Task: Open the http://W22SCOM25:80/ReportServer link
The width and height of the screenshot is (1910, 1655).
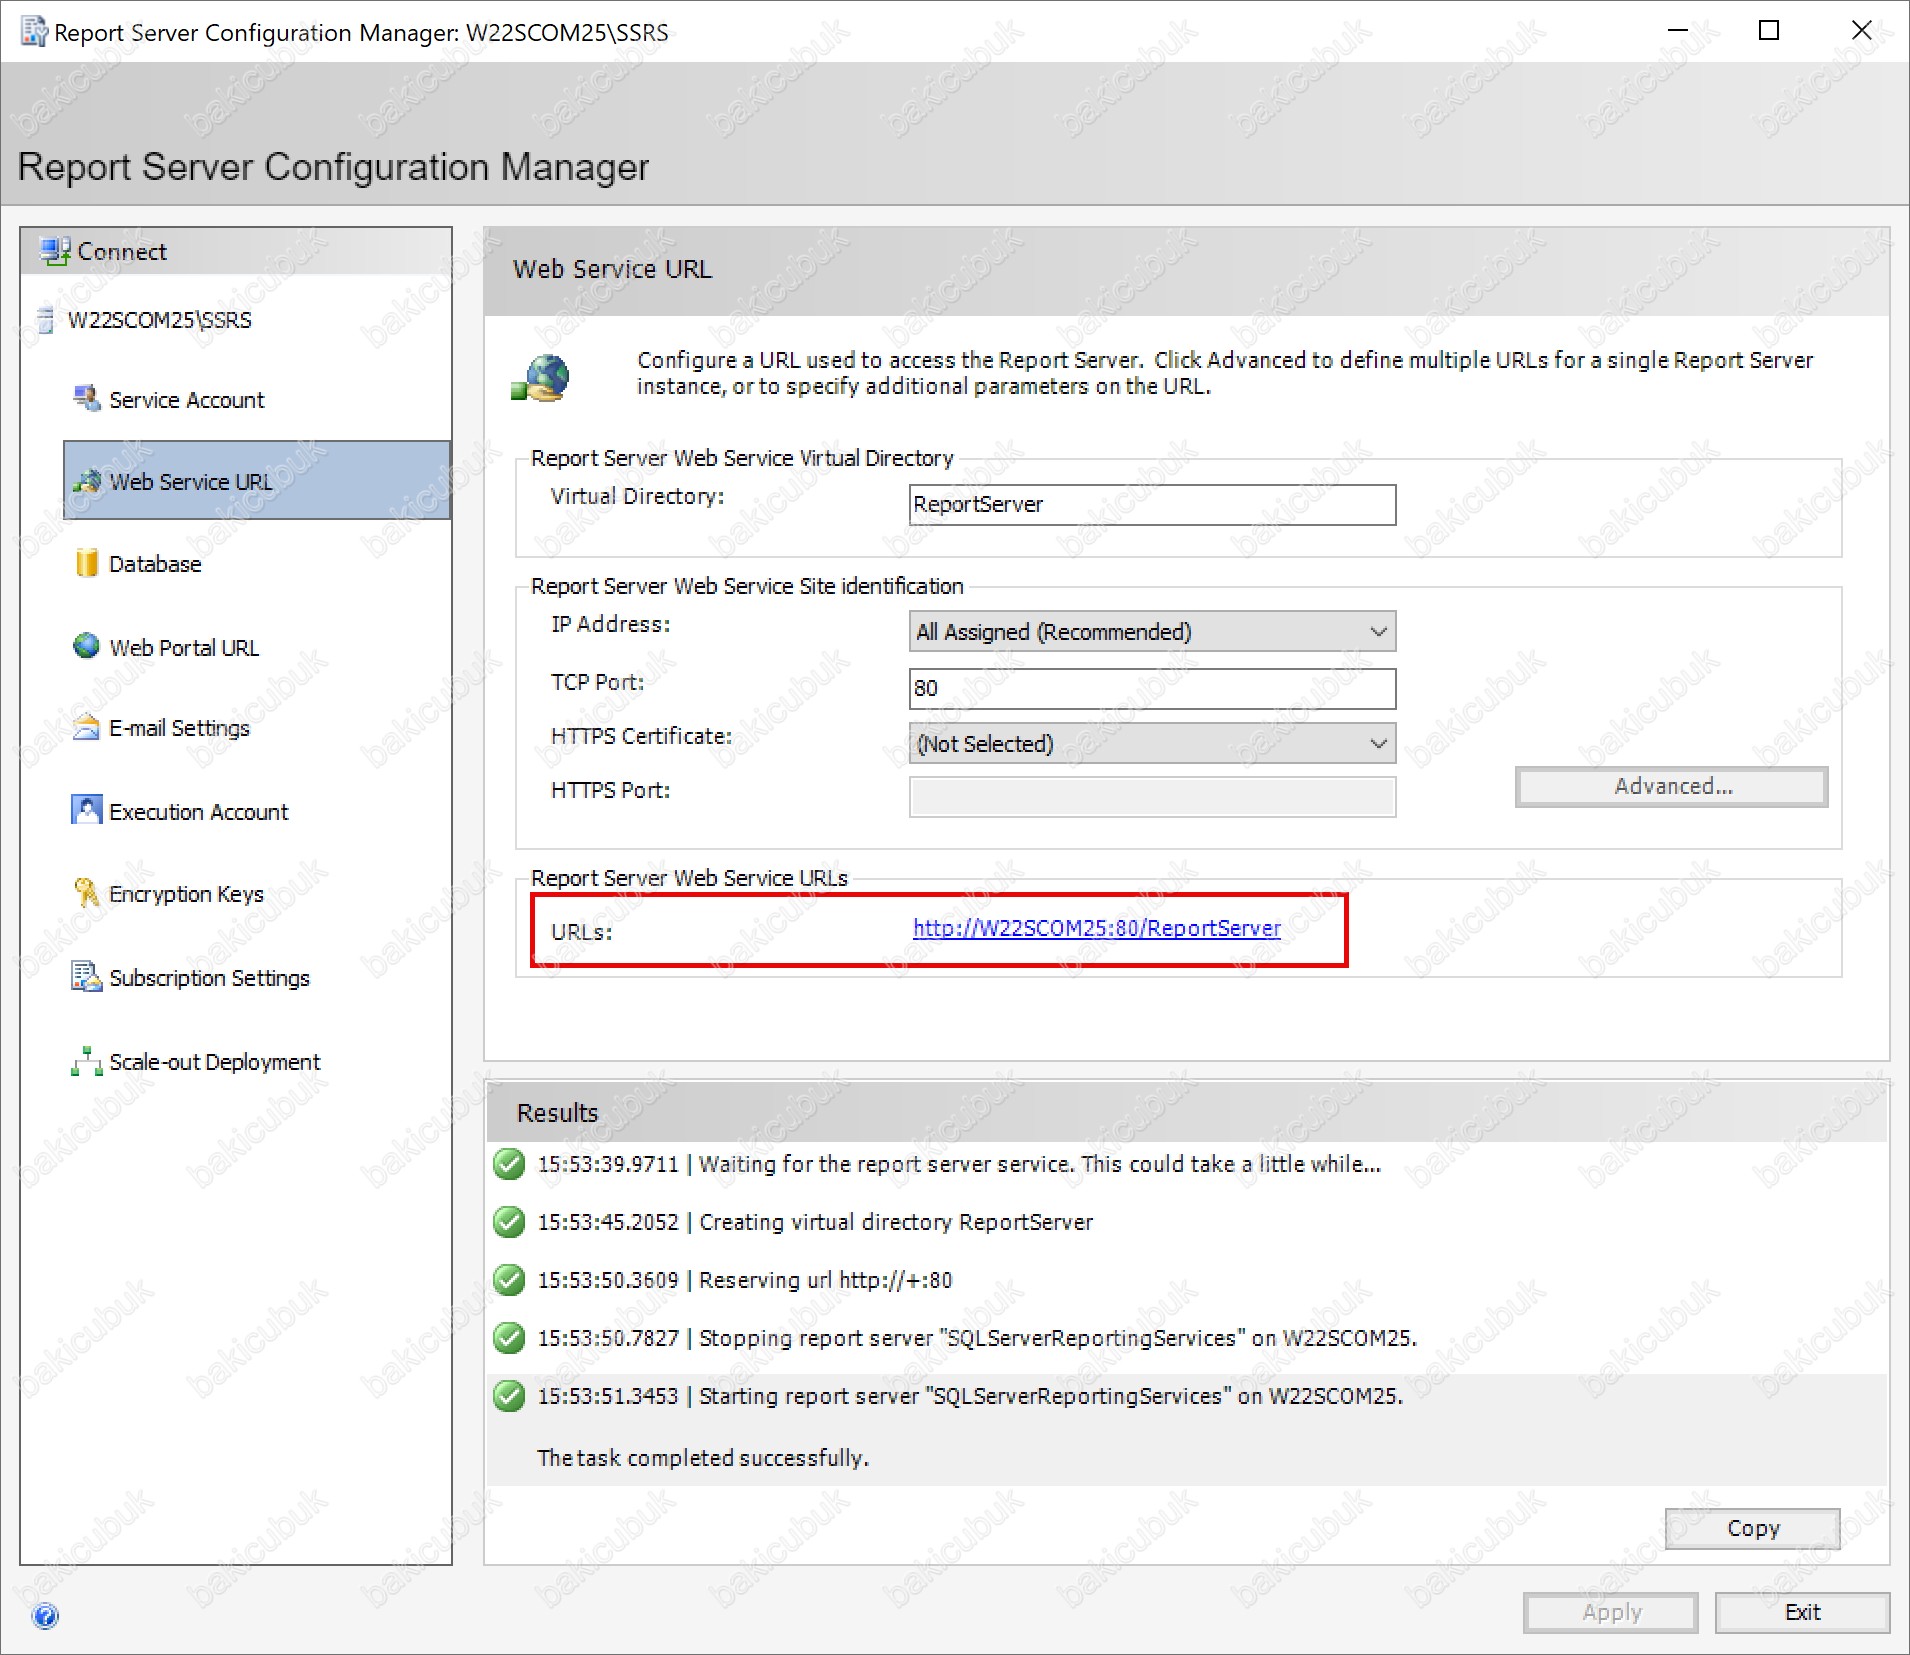Action: pyautogui.click(x=1097, y=928)
